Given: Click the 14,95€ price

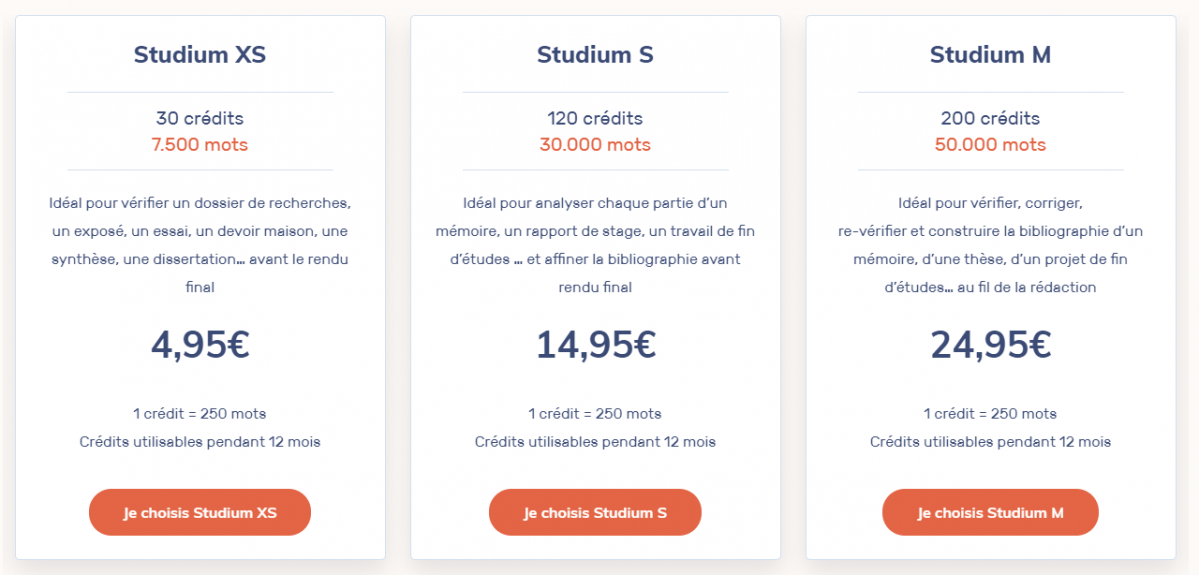Looking at the screenshot, I should tap(595, 345).
